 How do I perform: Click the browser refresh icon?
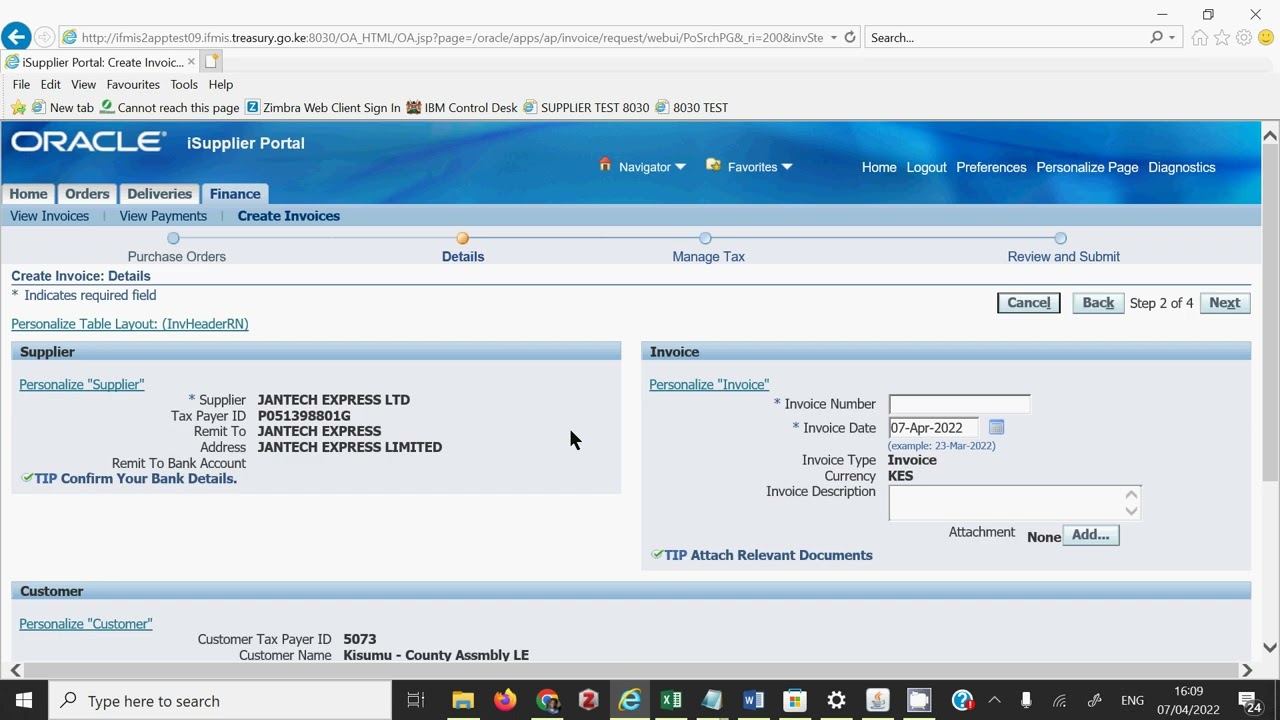850,37
